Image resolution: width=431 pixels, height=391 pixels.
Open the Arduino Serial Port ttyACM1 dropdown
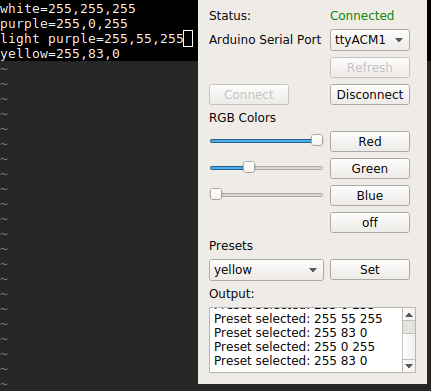pos(370,40)
